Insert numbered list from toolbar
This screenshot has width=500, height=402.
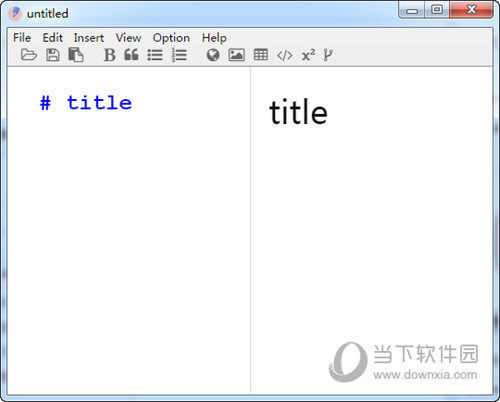[x=179, y=55]
